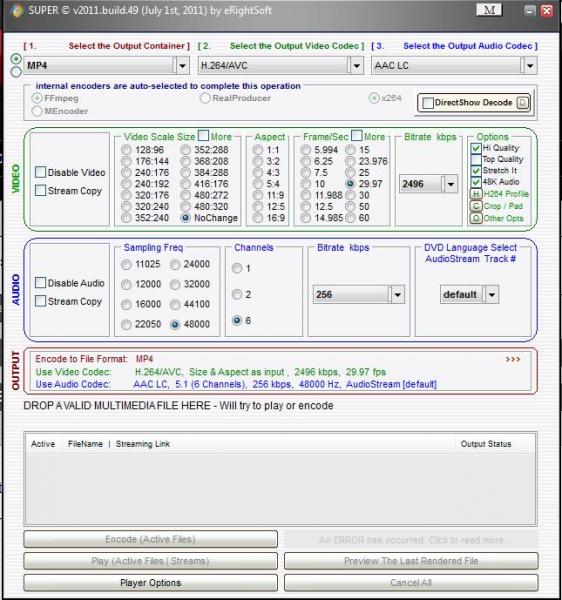Open the Crop / Pad settings icon
This screenshot has height=600, width=562.
pos(476,206)
